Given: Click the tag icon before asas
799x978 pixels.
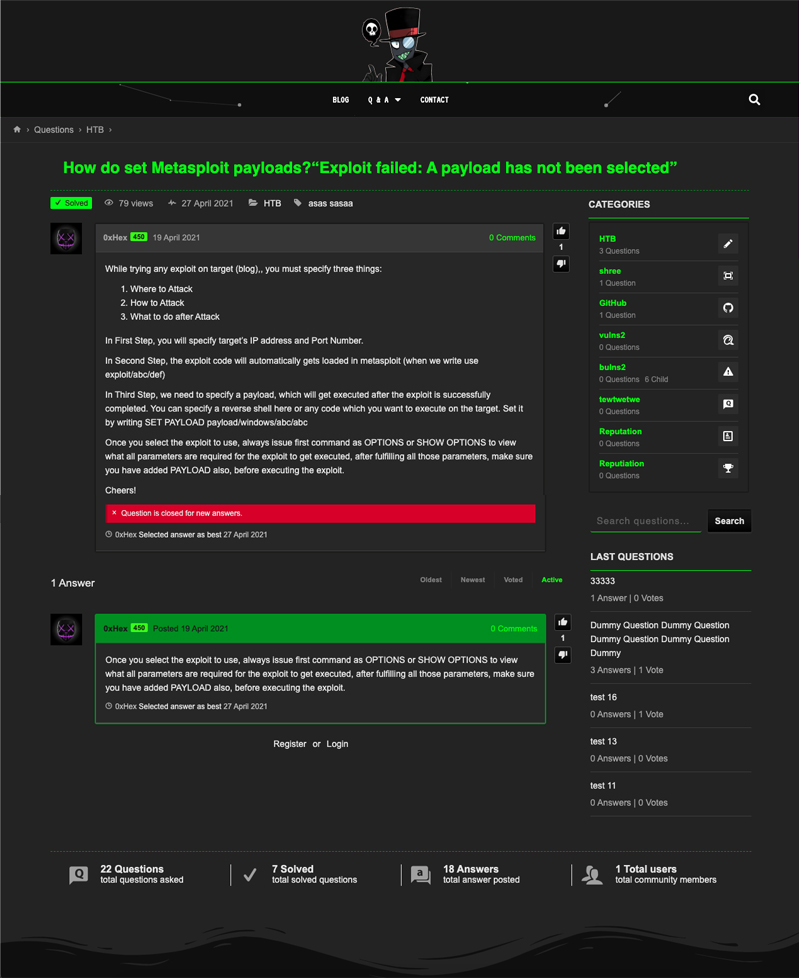Looking at the screenshot, I should [x=298, y=203].
